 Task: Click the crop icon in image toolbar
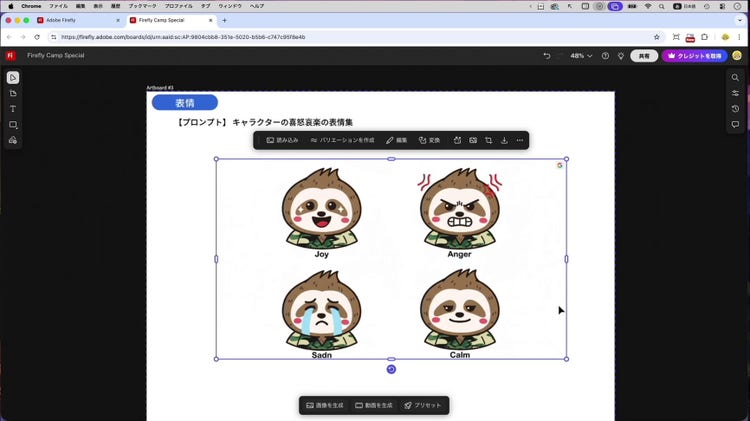[x=488, y=140]
